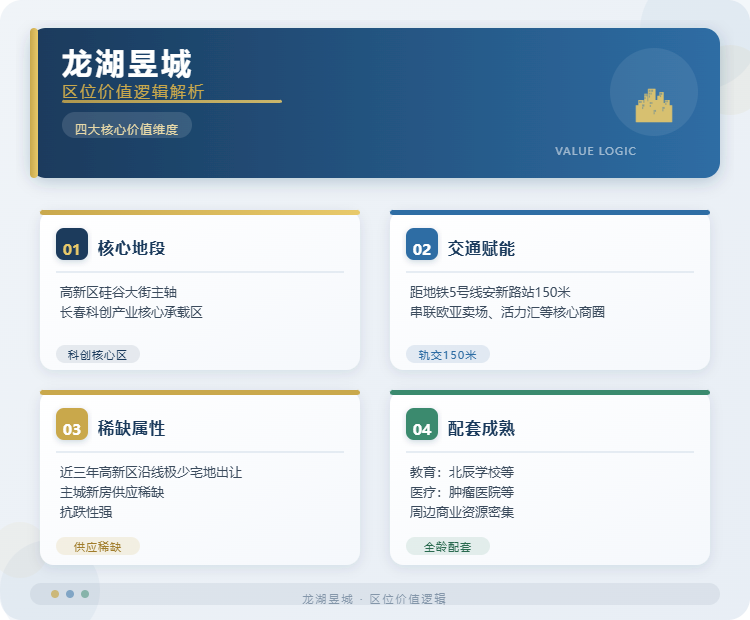Click the green dot in footer
This screenshot has width=750, height=620.
point(85,594)
